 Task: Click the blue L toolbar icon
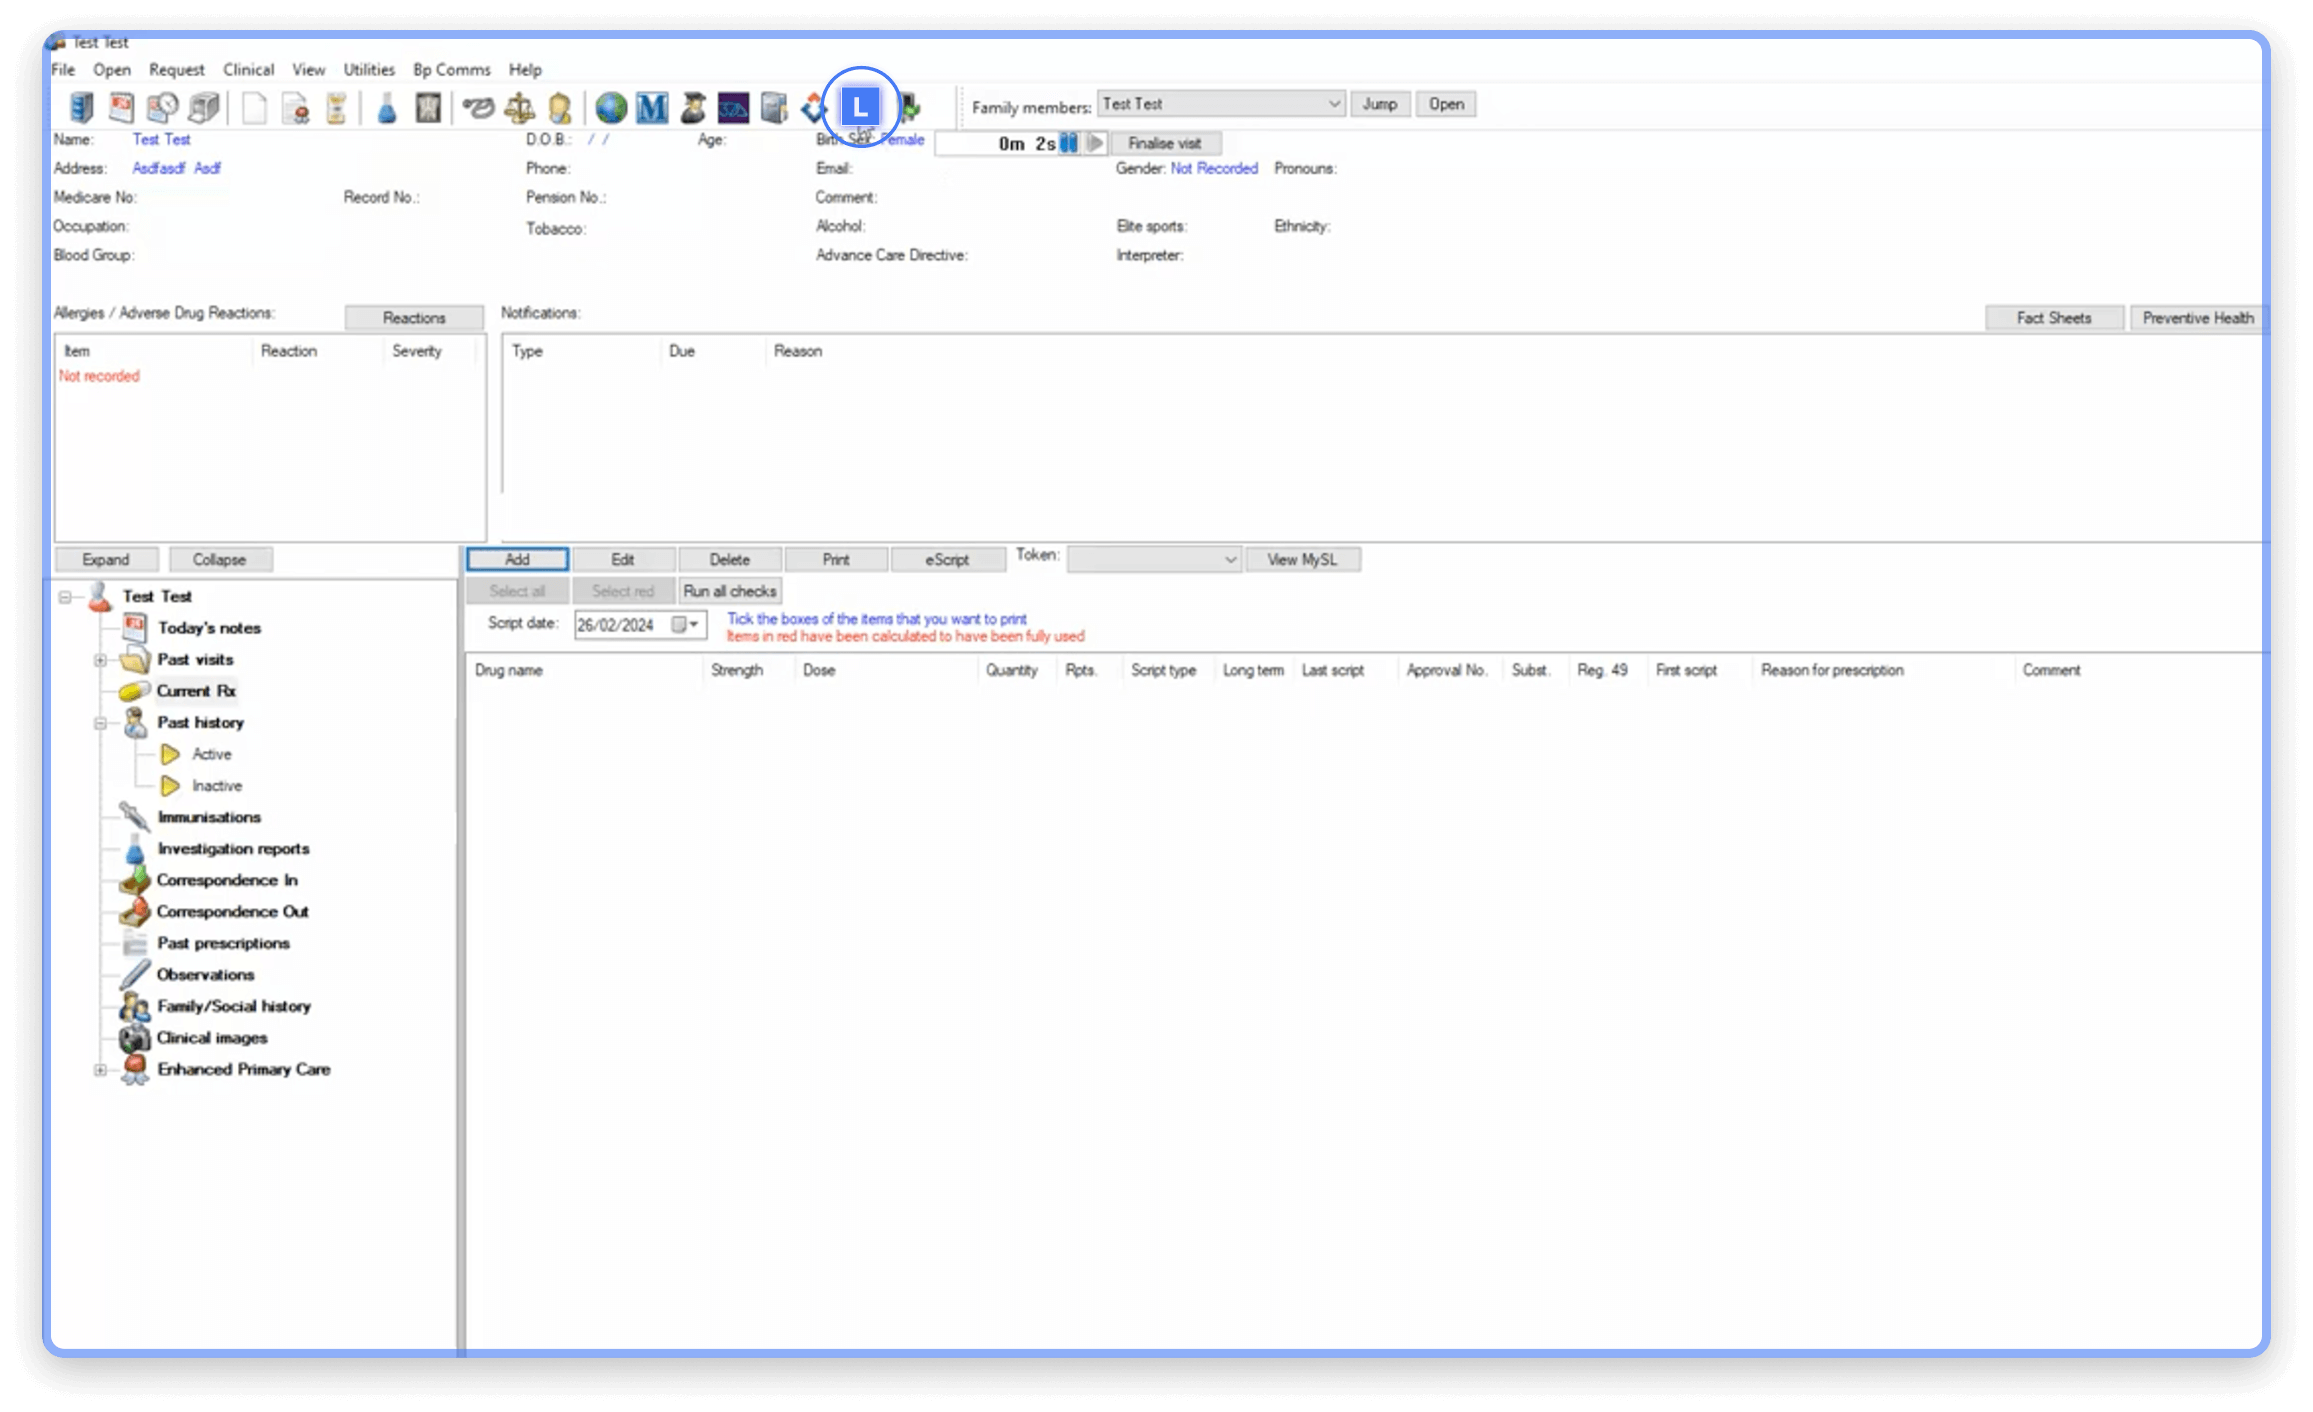(x=860, y=106)
